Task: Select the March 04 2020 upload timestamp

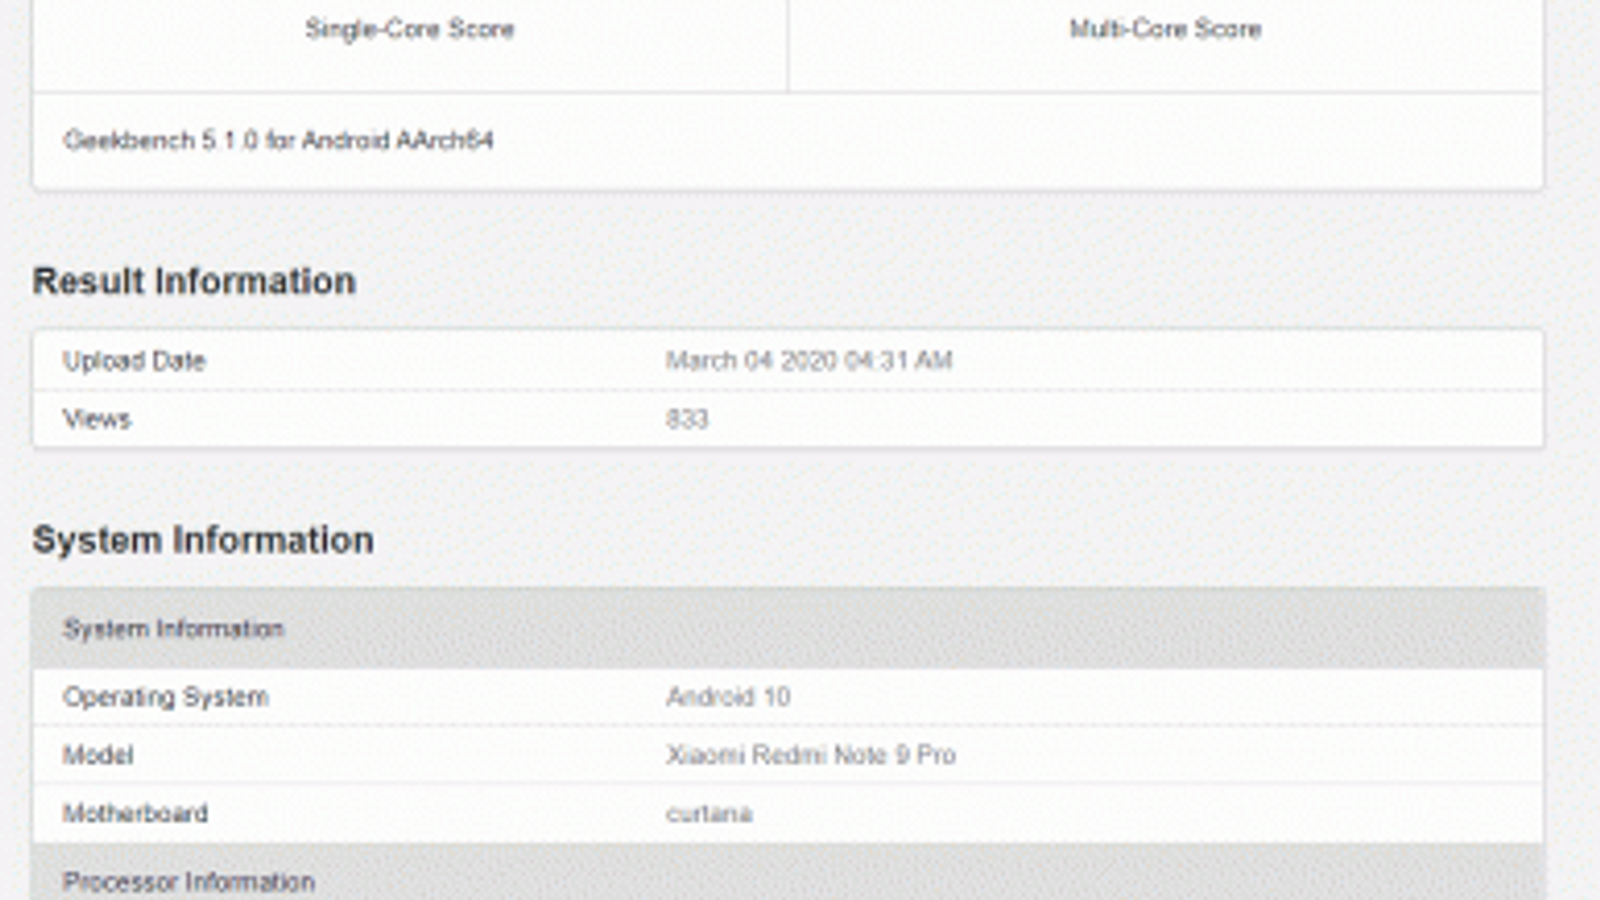Action: 808,361
